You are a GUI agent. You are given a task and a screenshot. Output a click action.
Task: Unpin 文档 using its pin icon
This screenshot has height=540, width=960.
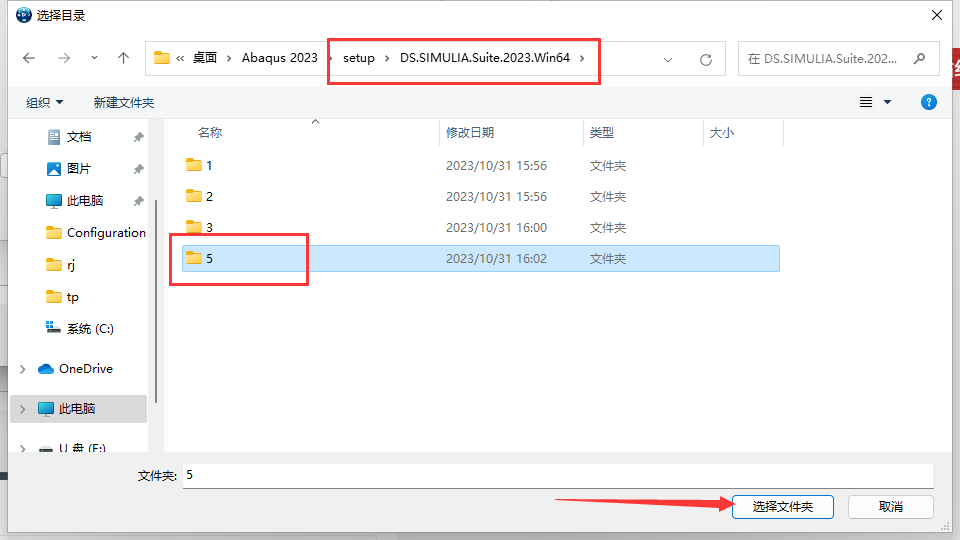[138, 137]
